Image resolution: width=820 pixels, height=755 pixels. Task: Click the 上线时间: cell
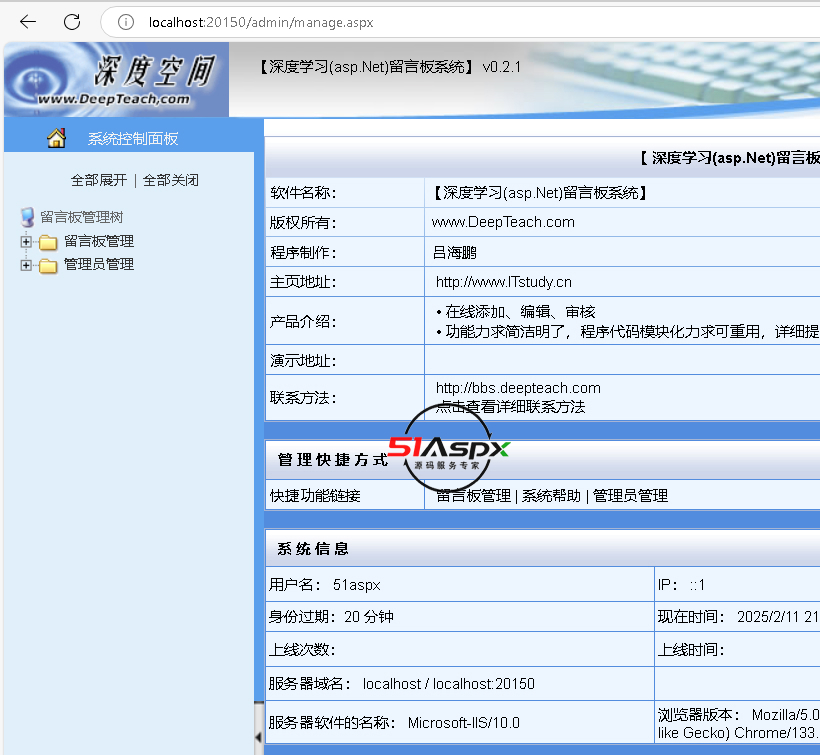tap(737, 649)
